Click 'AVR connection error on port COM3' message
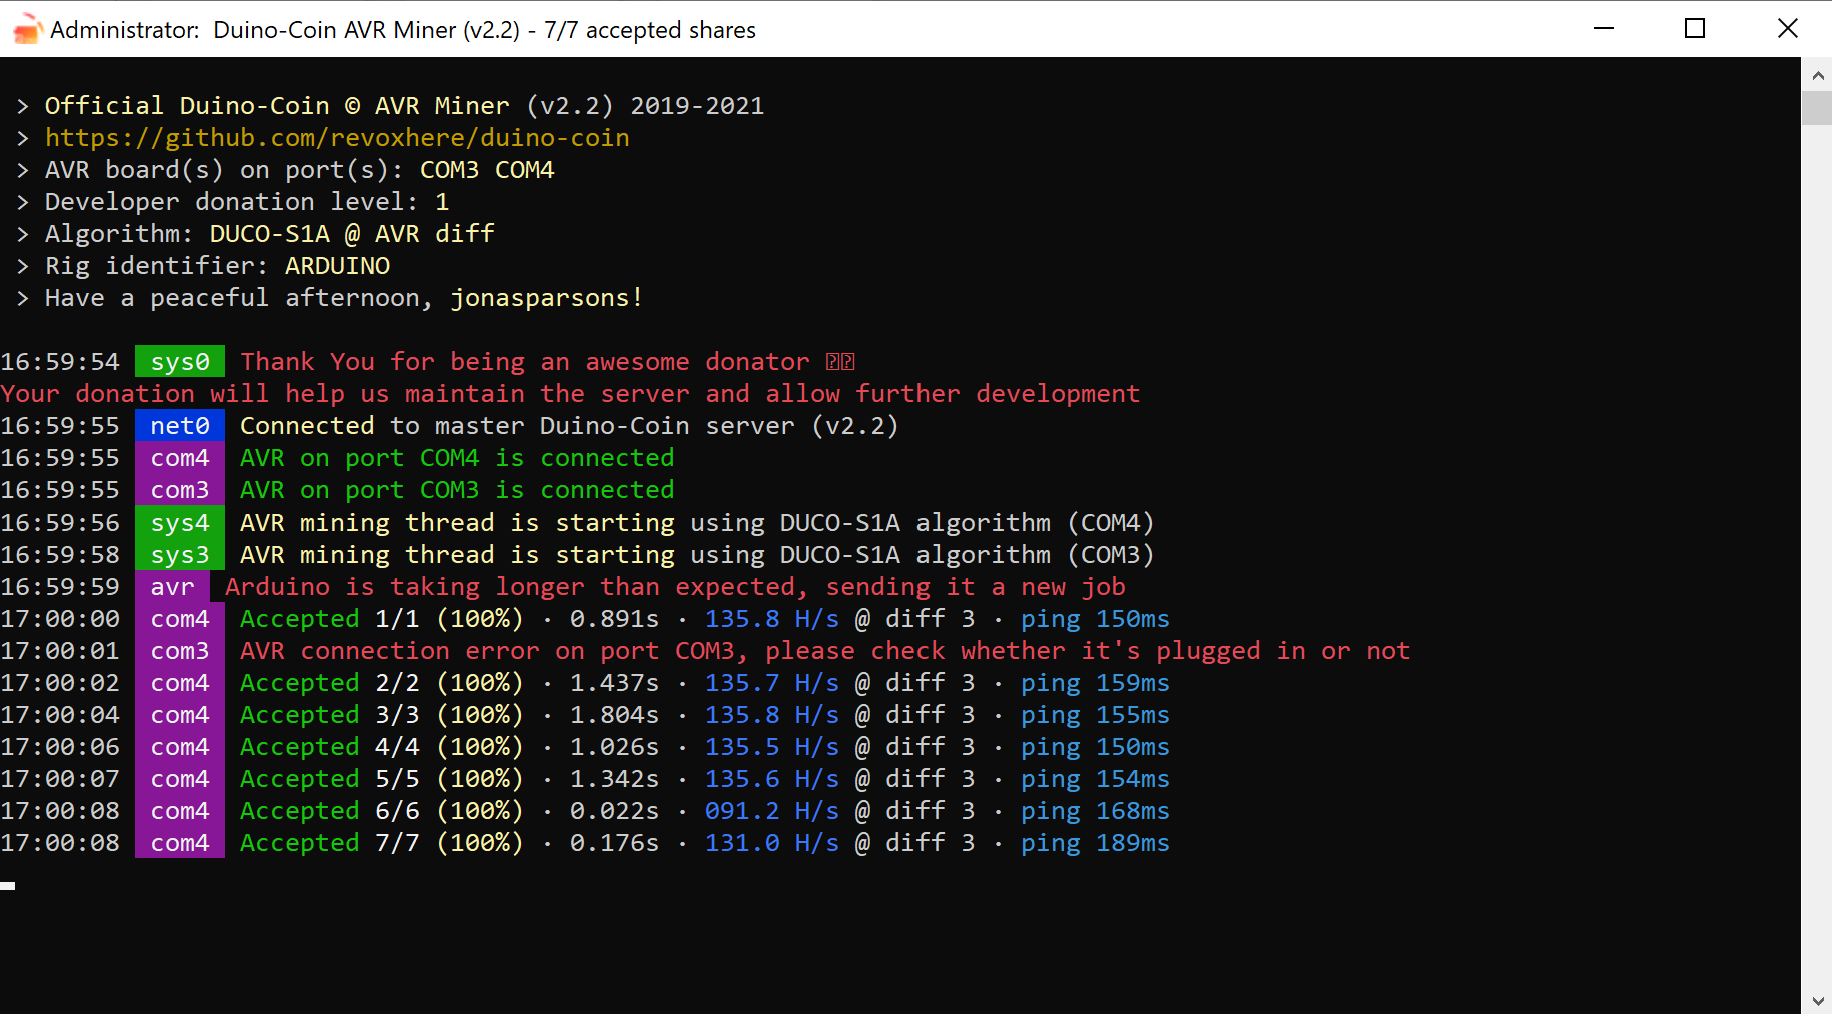1832x1014 pixels. [x=825, y=651]
